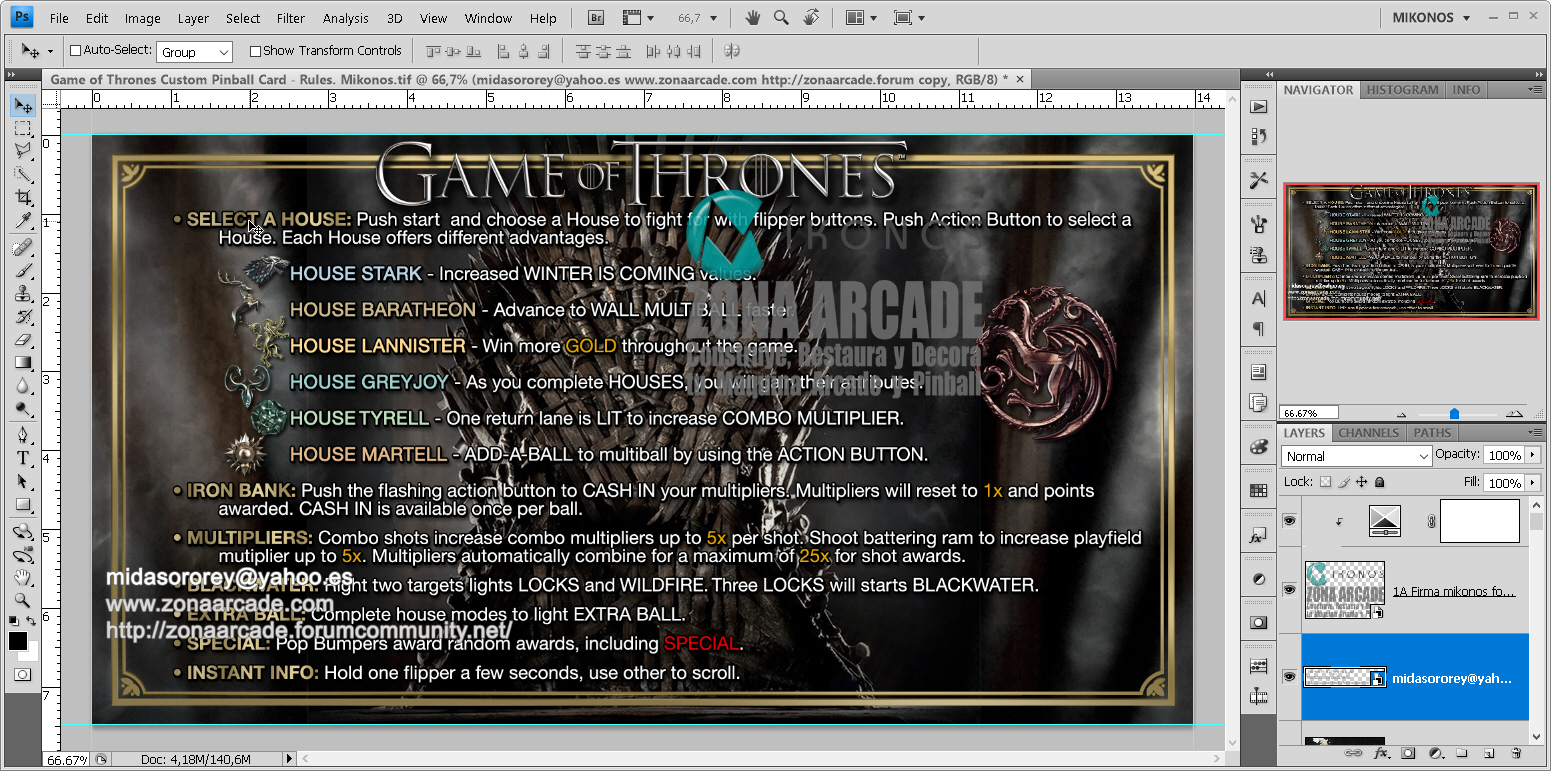1551x771 pixels.
Task: Toggle Lock all padlock
Action: tap(1380, 482)
